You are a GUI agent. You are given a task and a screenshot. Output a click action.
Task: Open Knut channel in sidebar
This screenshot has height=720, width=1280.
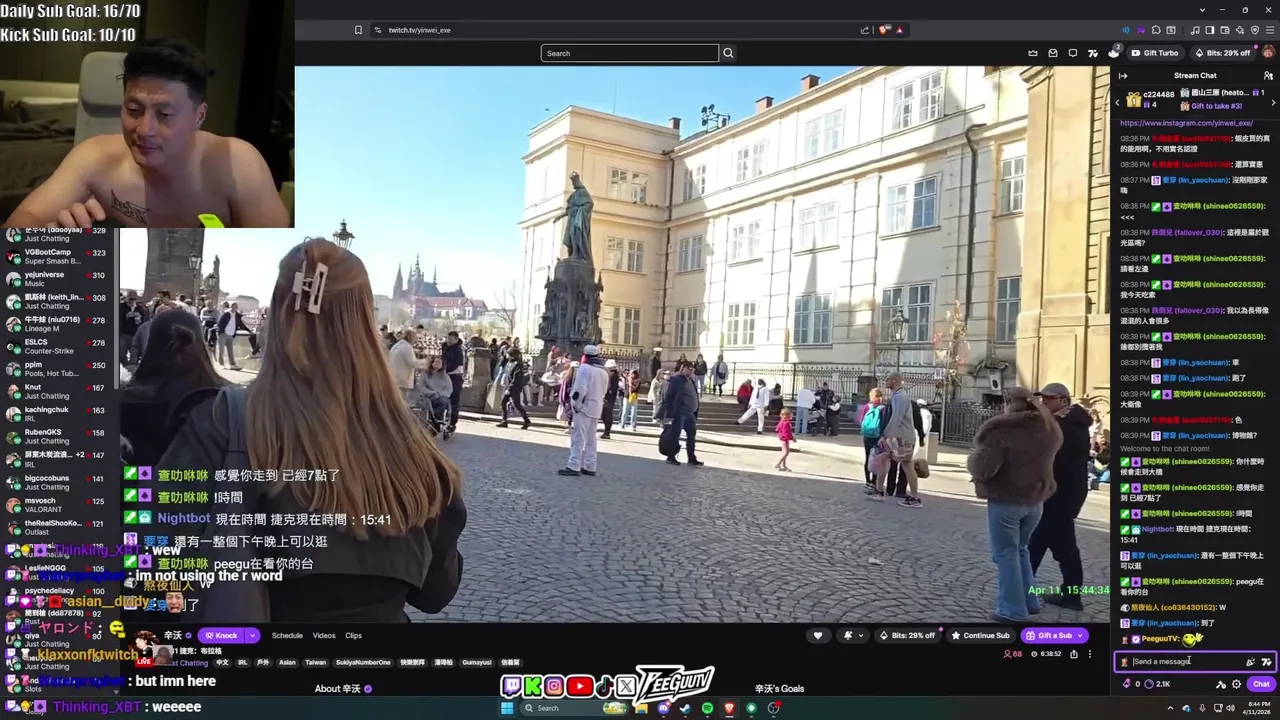[x=60, y=391]
